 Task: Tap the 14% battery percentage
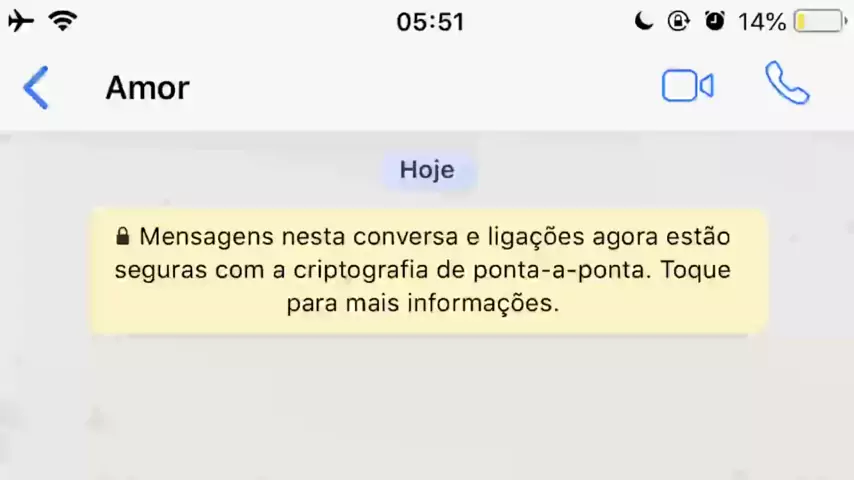pos(761,22)
